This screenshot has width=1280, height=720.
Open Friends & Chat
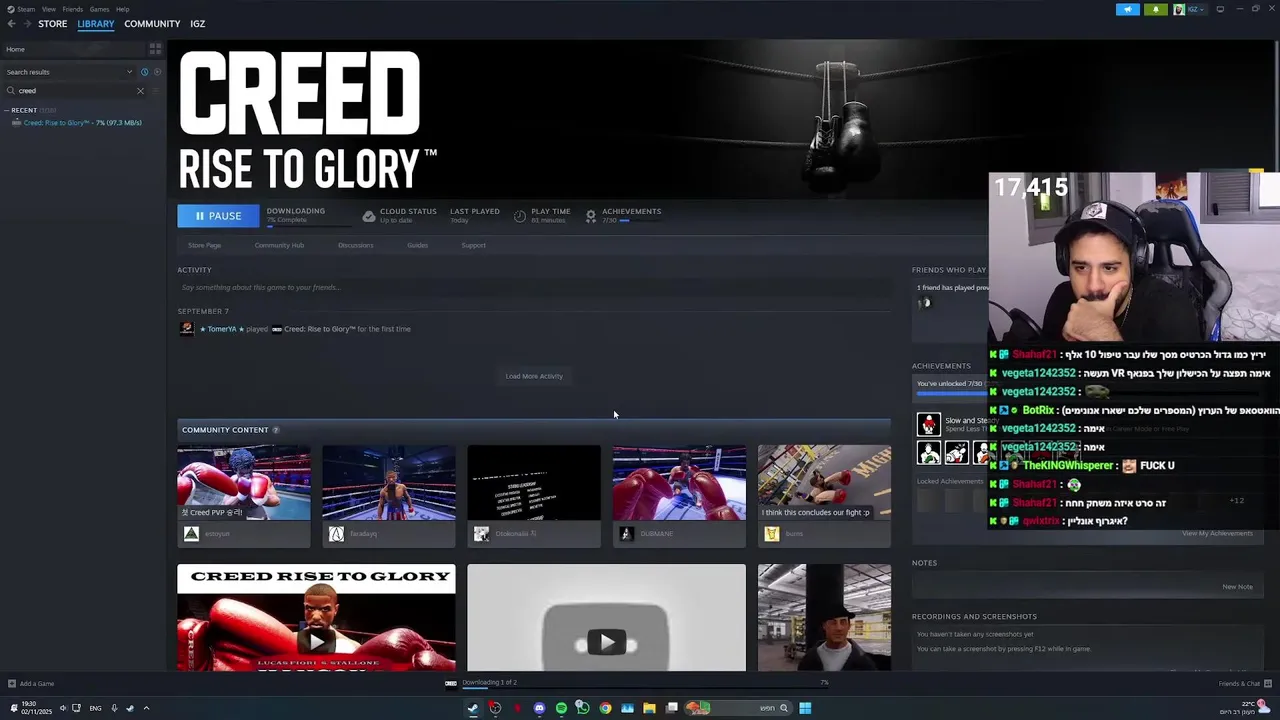[1244, 684]
